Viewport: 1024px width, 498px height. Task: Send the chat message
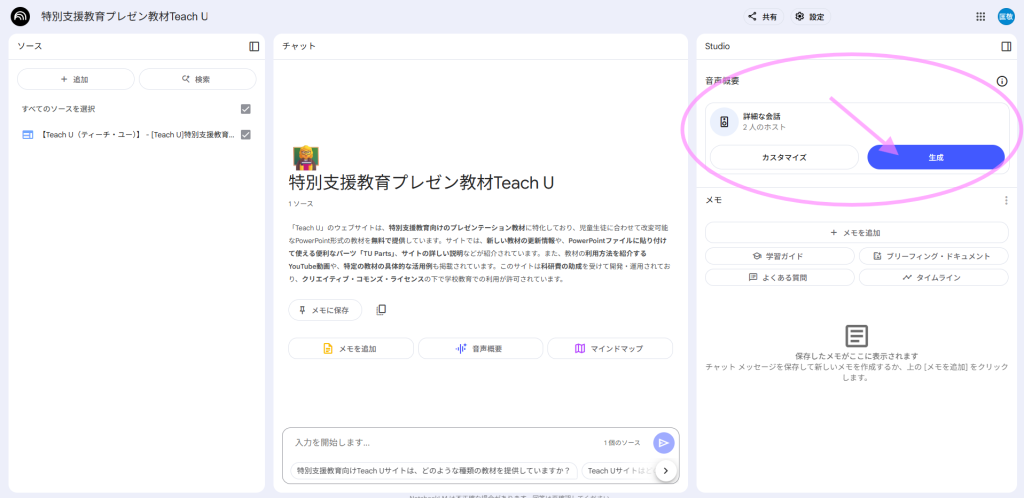click(x=664, y=443)
